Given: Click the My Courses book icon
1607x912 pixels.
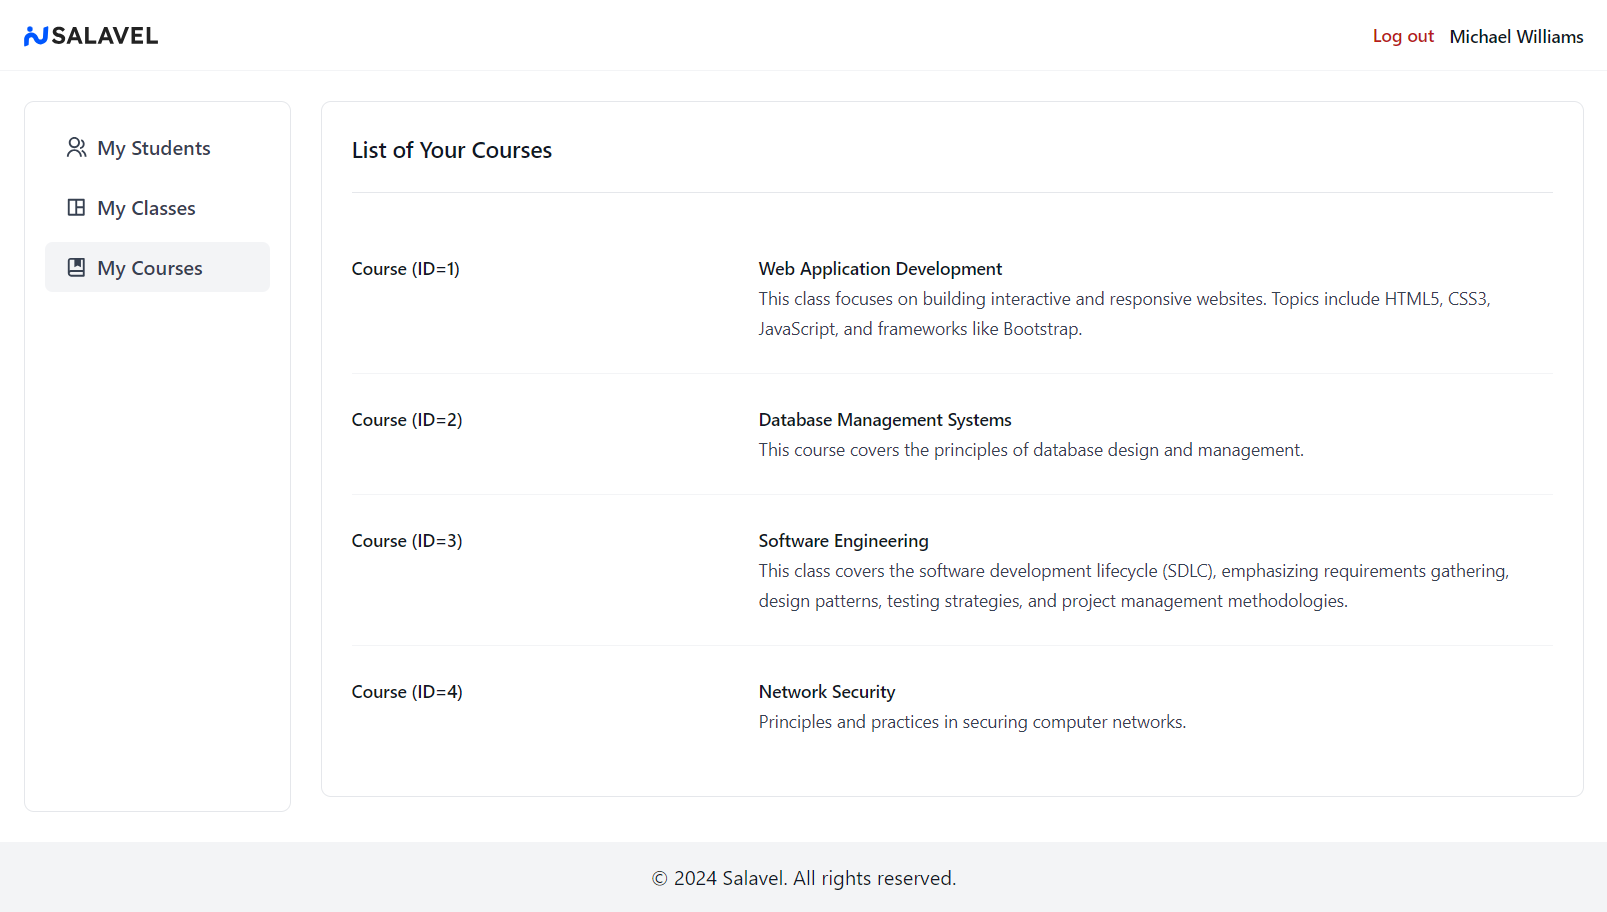Looking at the screenshot, I should coord(76,268).
